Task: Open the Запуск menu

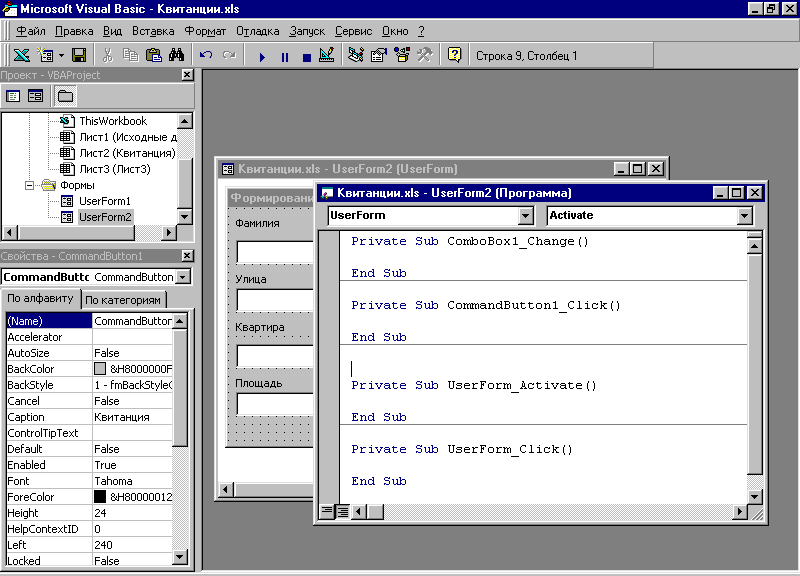Action: coord(307,31)
